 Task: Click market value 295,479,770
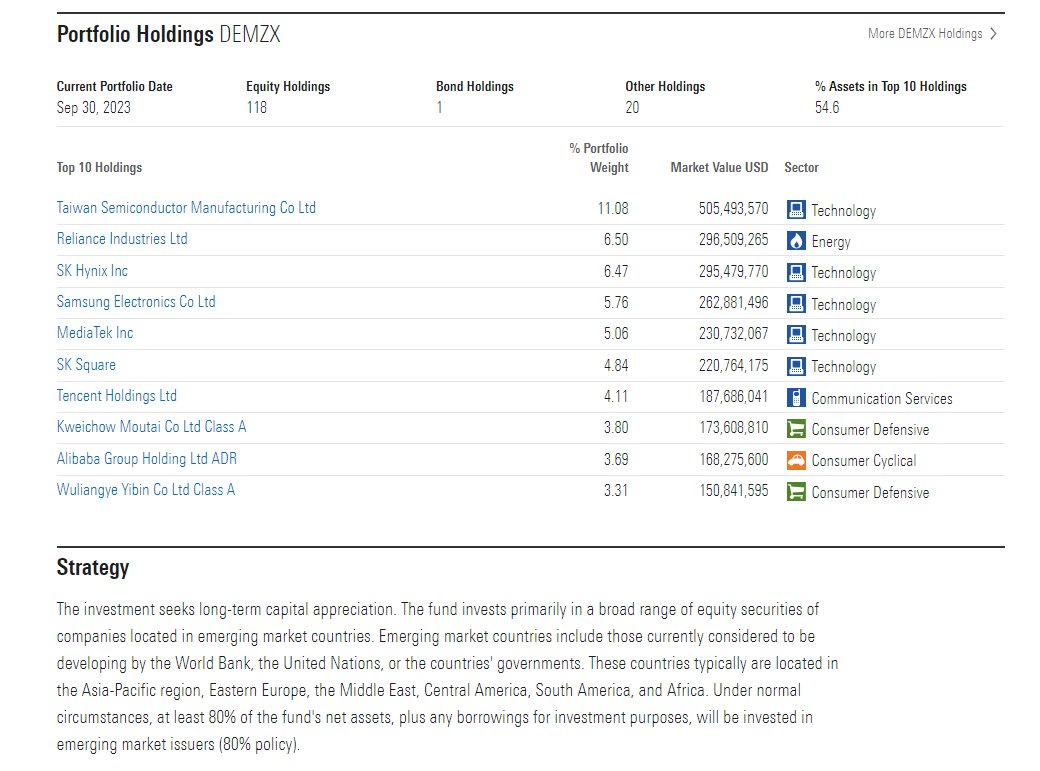(734, 271)
